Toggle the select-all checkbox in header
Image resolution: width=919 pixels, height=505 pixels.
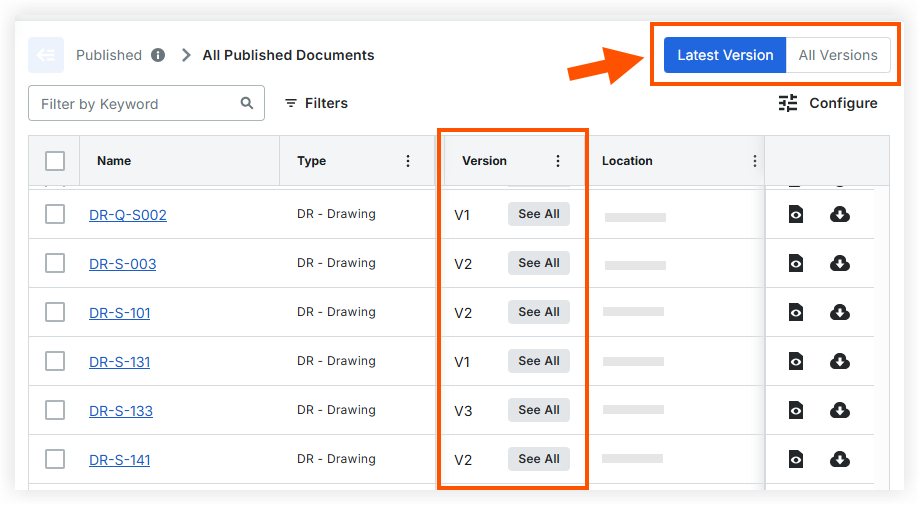pos(55,161)
